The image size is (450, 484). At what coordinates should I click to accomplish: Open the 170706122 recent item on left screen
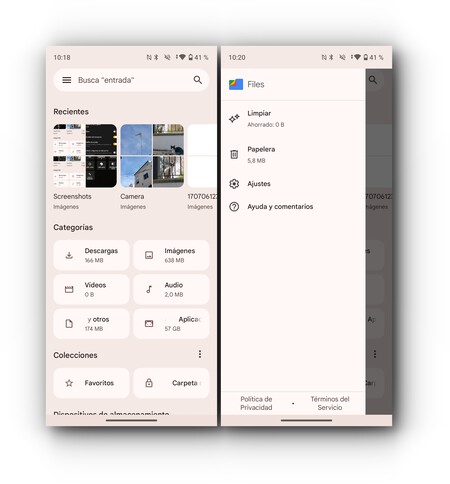point(202,156)
